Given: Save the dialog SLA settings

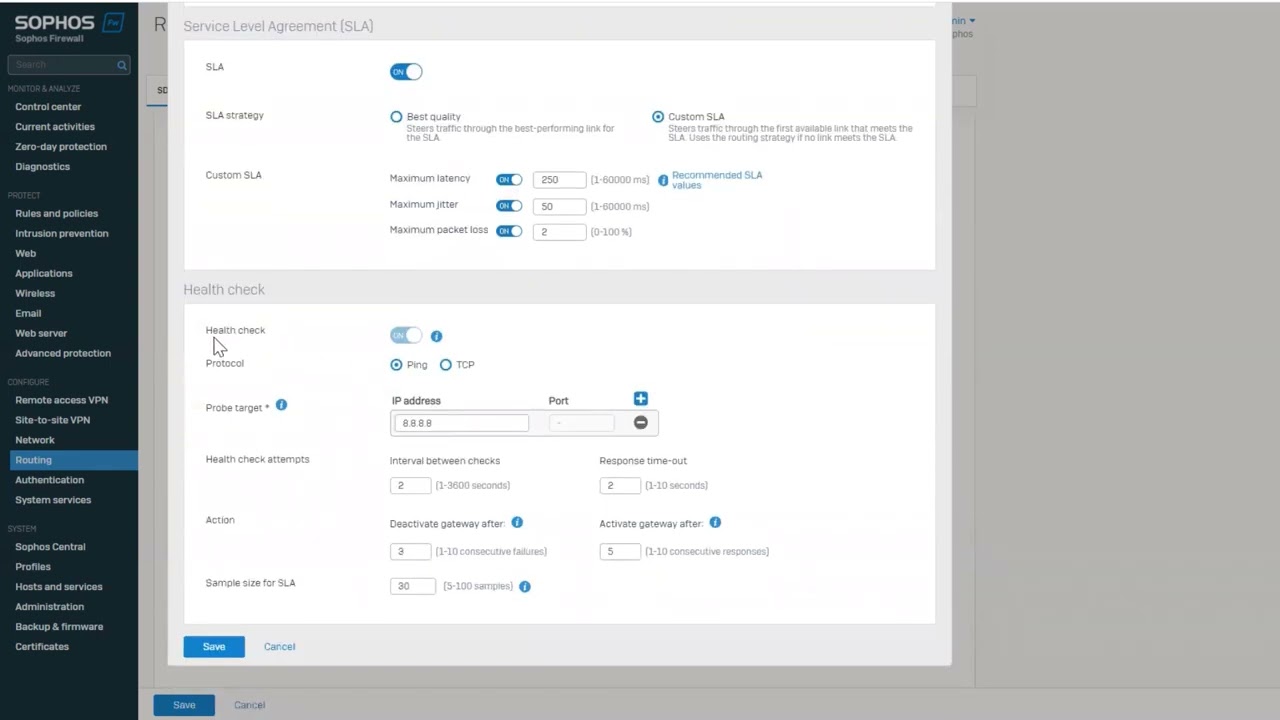Looking at the screenshot, I should (x=214, y=647).
